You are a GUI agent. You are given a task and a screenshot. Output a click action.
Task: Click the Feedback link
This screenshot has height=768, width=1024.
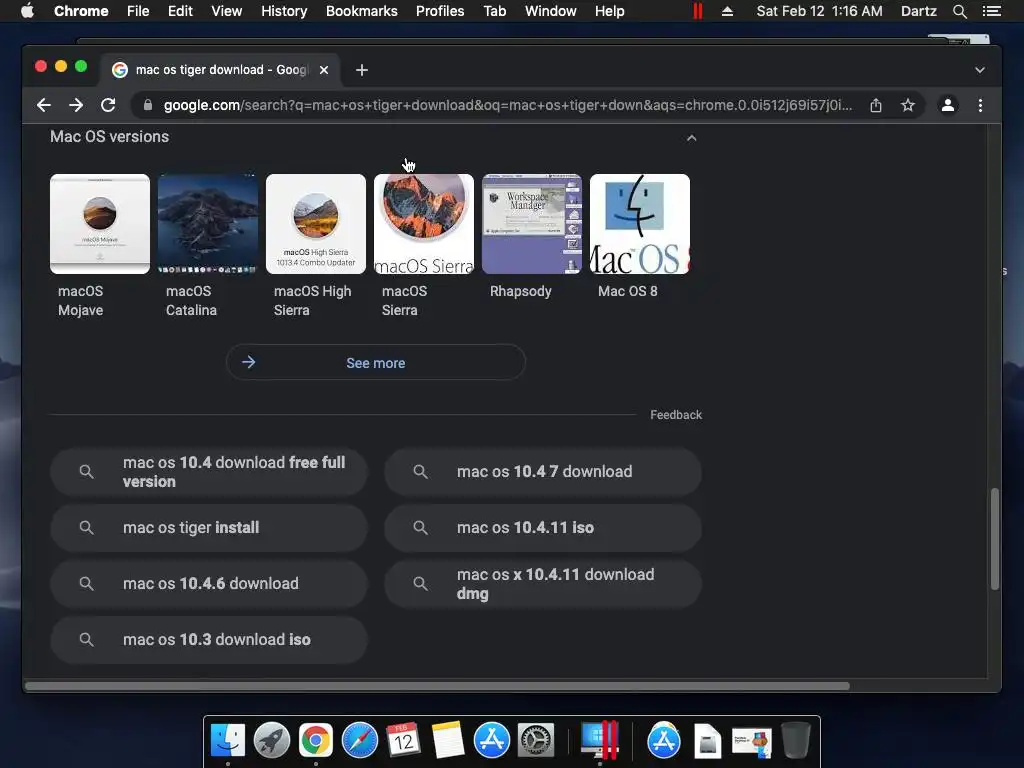point(676,415)
